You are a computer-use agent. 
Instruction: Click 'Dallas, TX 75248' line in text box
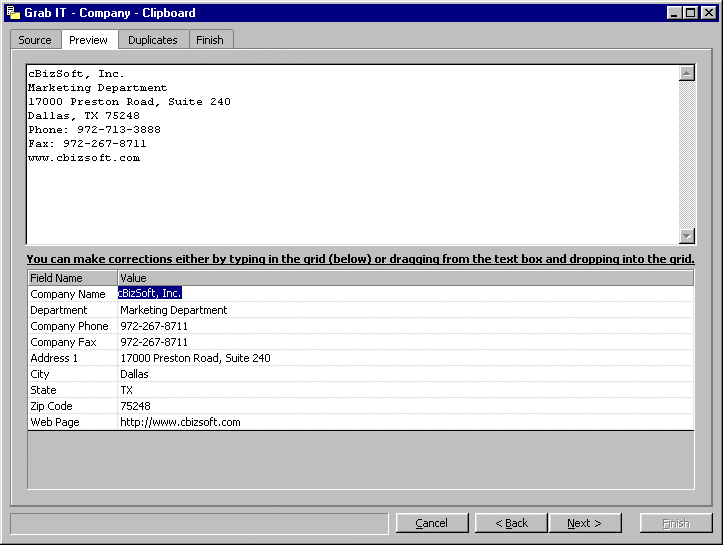click(x=83, y=116)
